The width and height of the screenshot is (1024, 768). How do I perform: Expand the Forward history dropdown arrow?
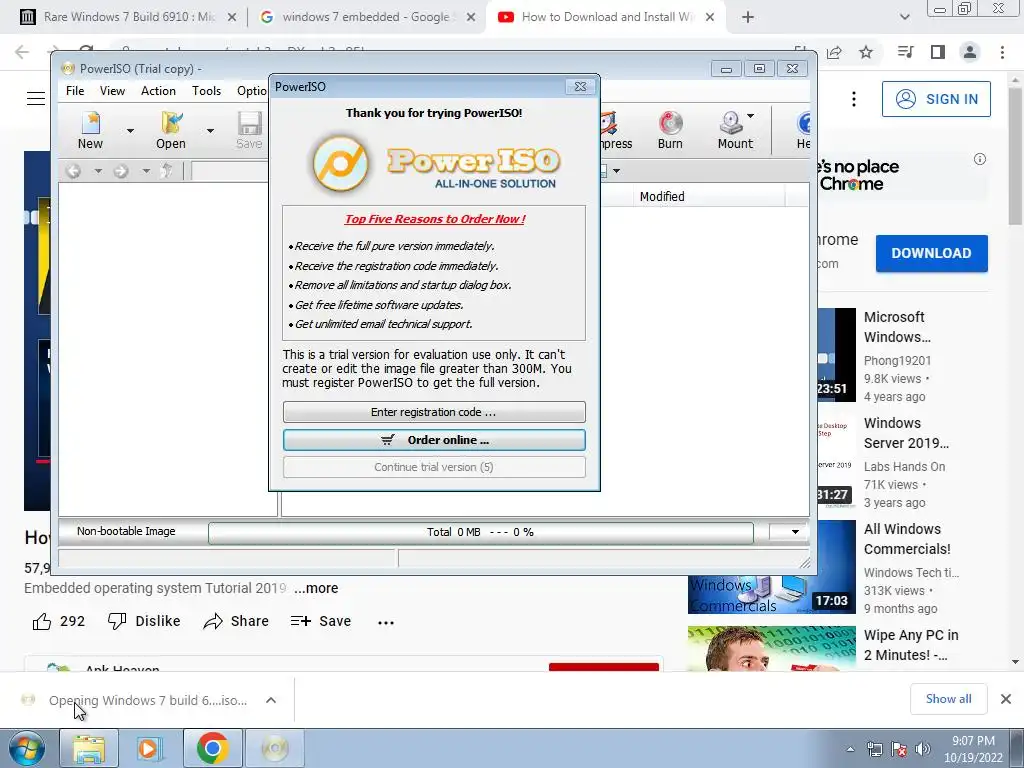click(146, 171)
